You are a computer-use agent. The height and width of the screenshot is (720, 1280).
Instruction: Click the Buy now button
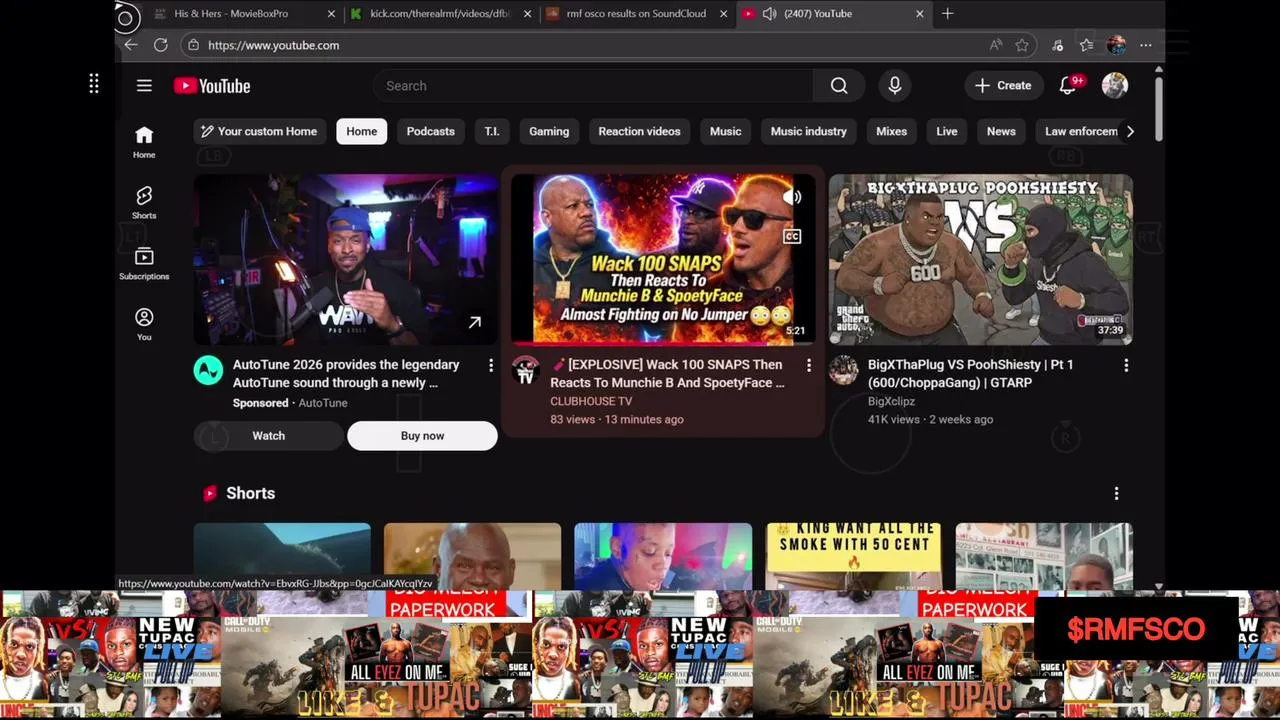pyautogui.click(x=422, y=436)
